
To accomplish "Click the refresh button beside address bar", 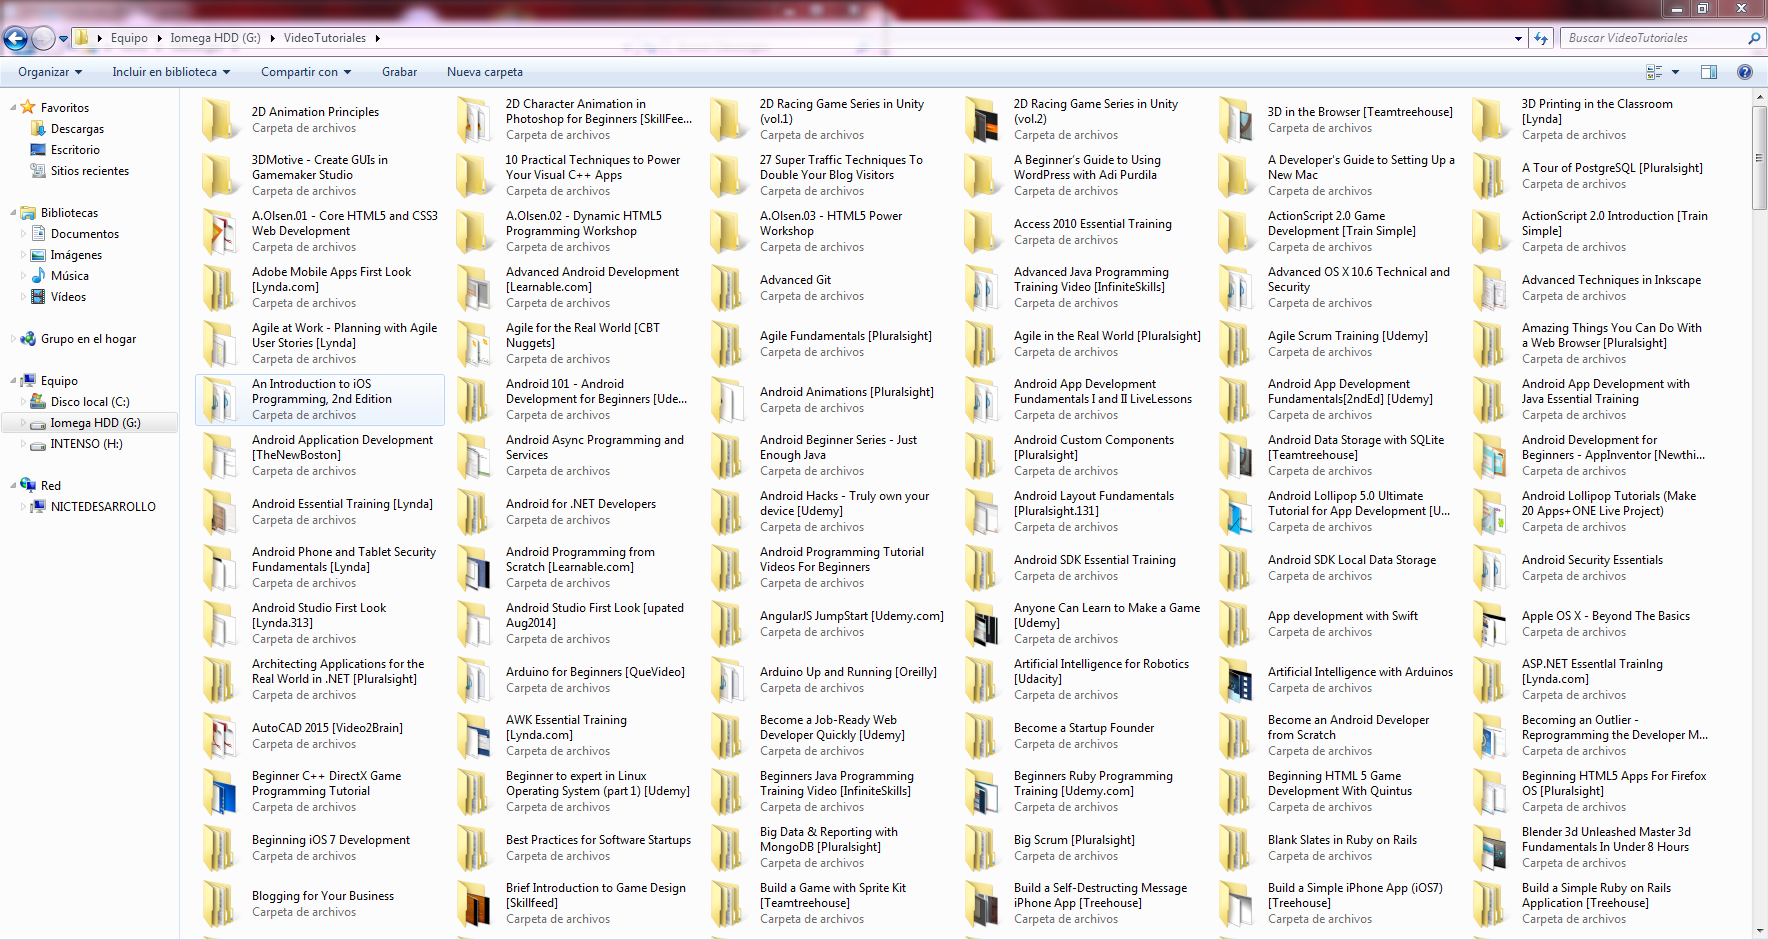I will click(1541, 38).
